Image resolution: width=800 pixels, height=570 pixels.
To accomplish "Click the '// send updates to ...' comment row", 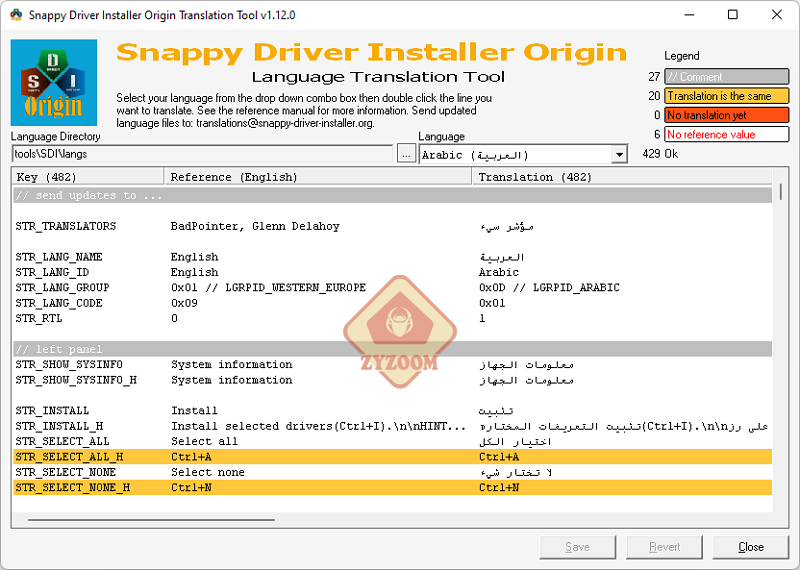I will click(x=392, y=195).
